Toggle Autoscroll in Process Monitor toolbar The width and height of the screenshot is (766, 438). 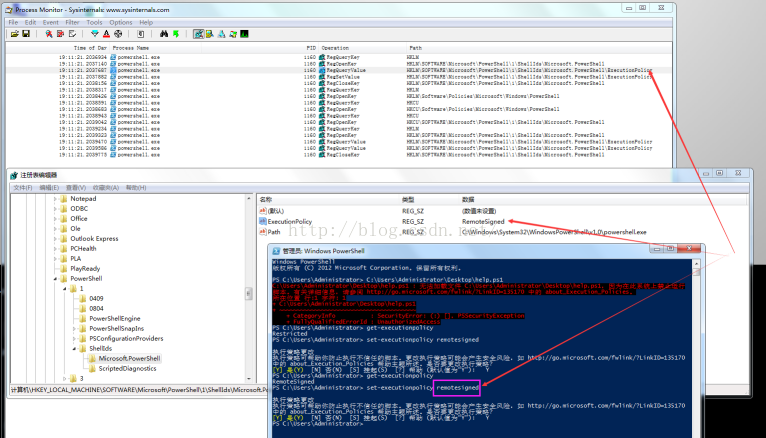tap(61, 34)
